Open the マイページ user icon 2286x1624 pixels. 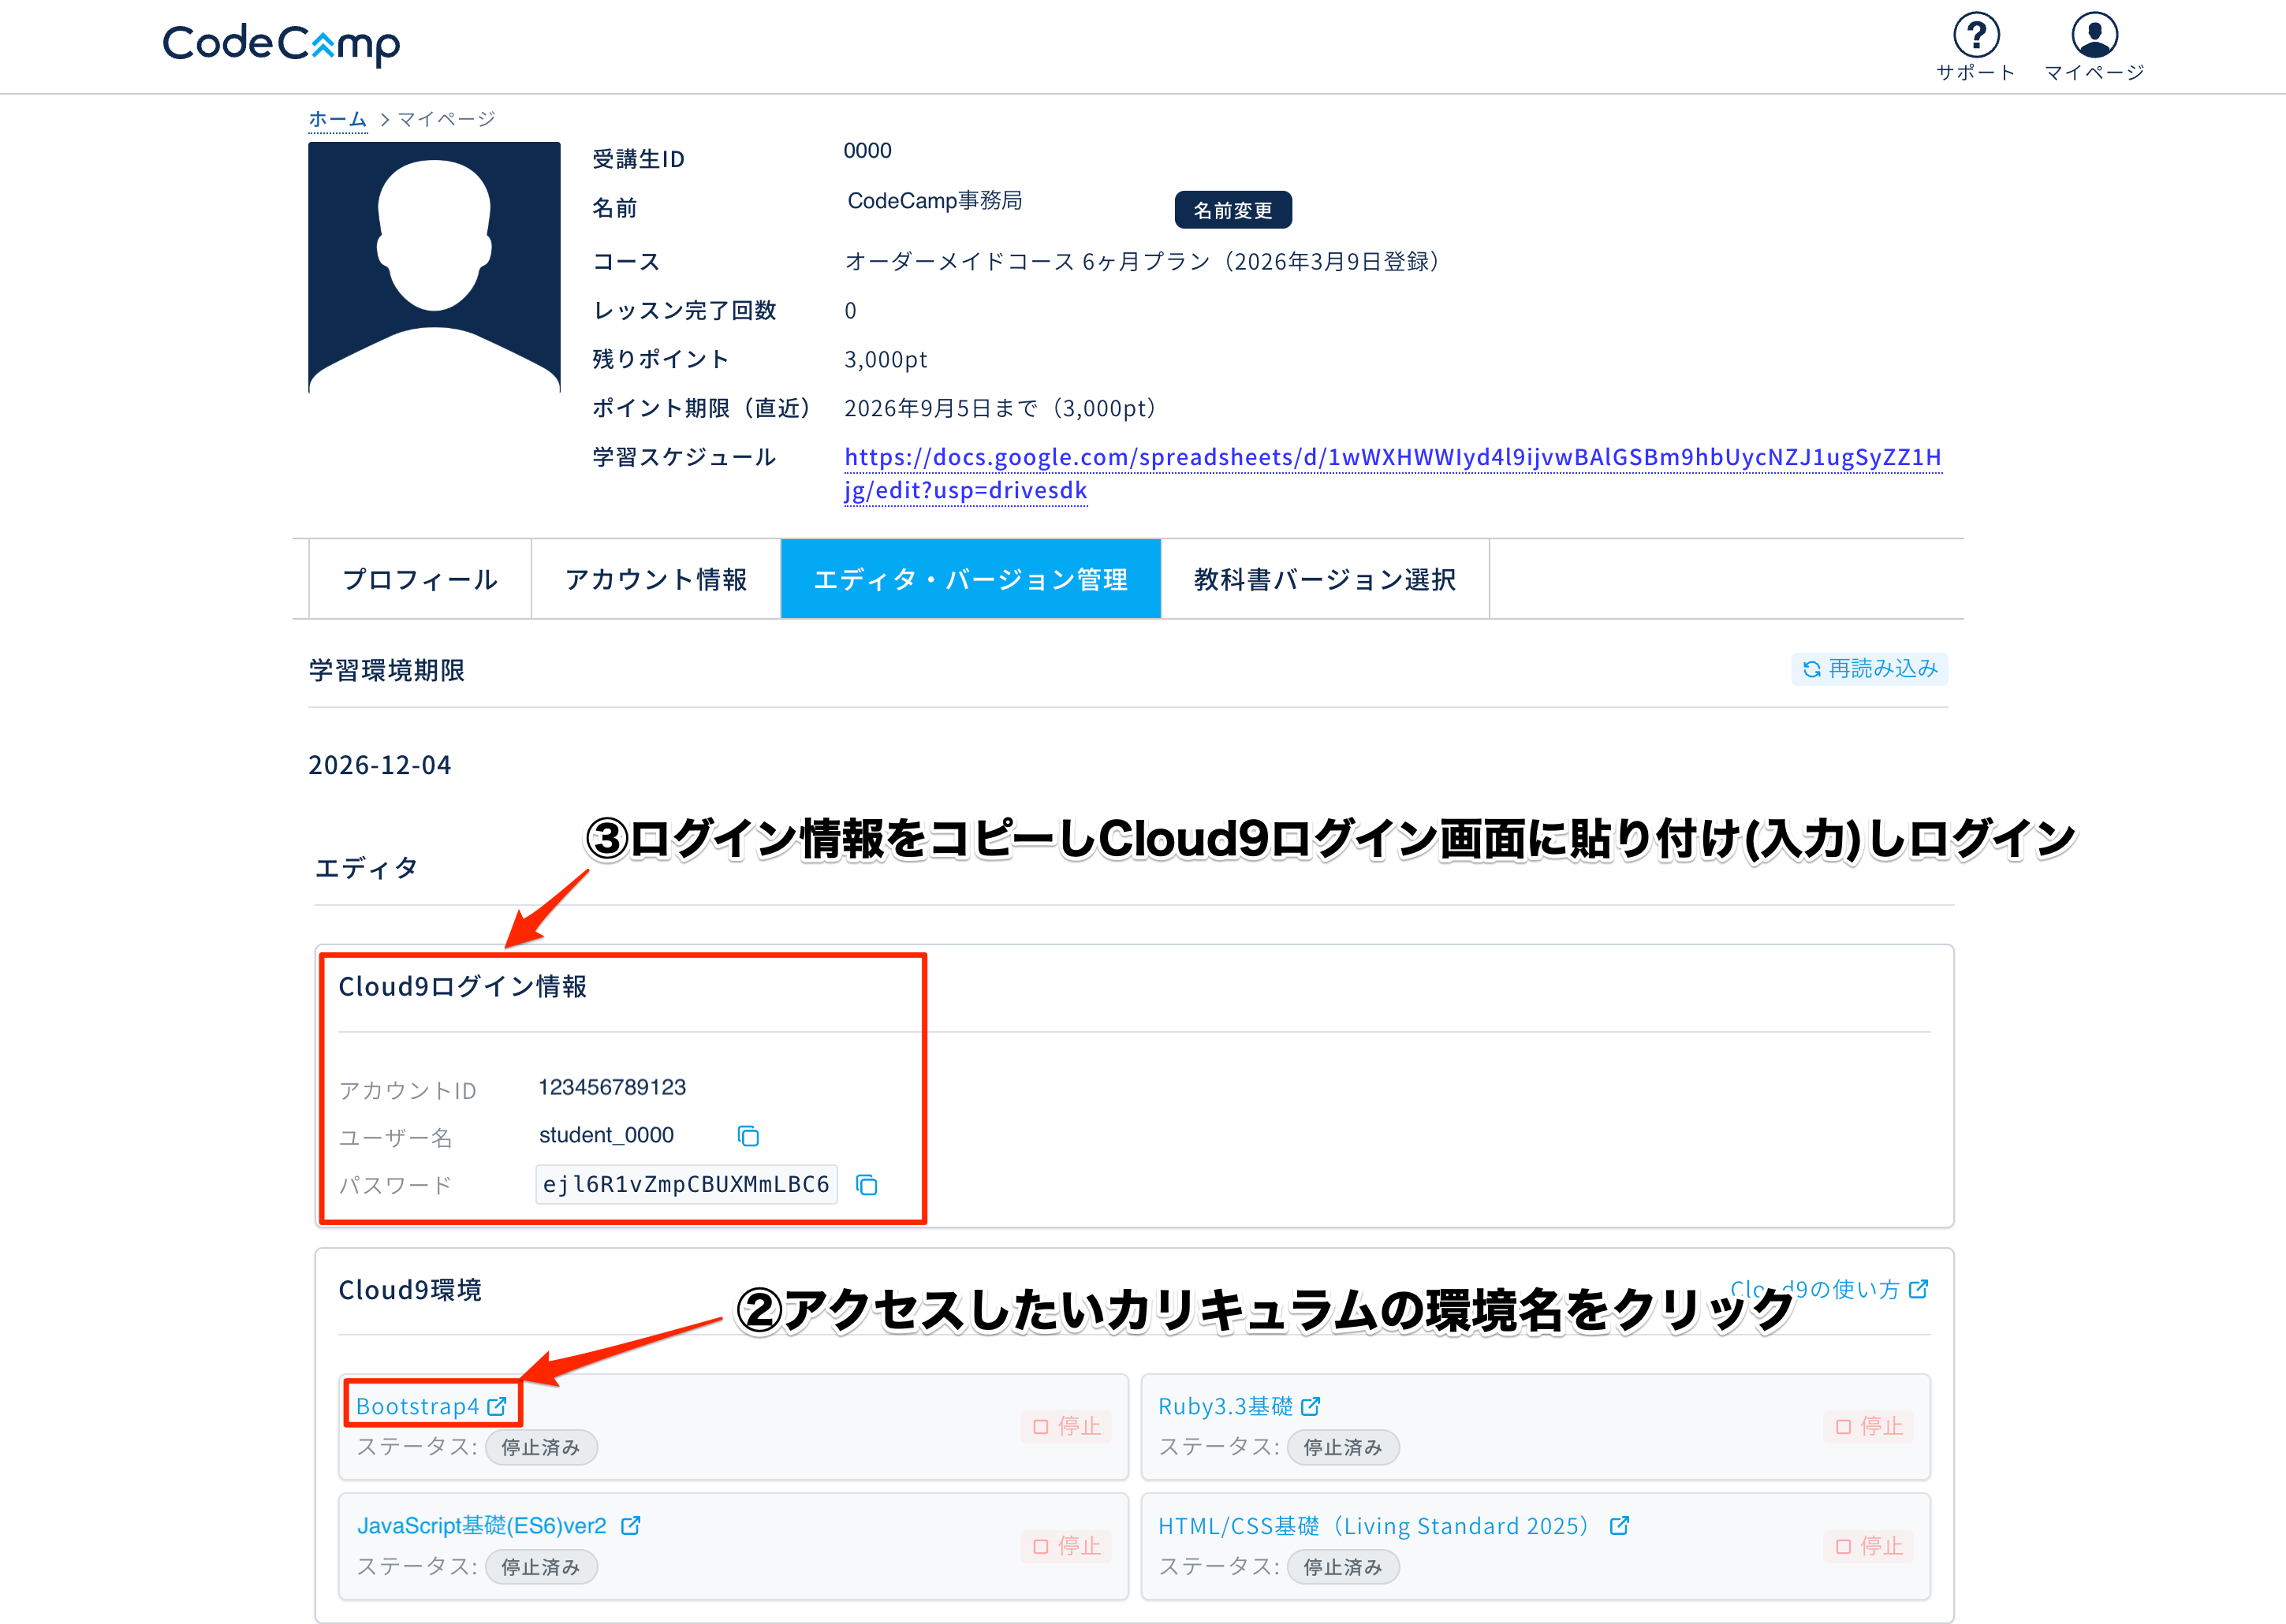click(2094, 36)
